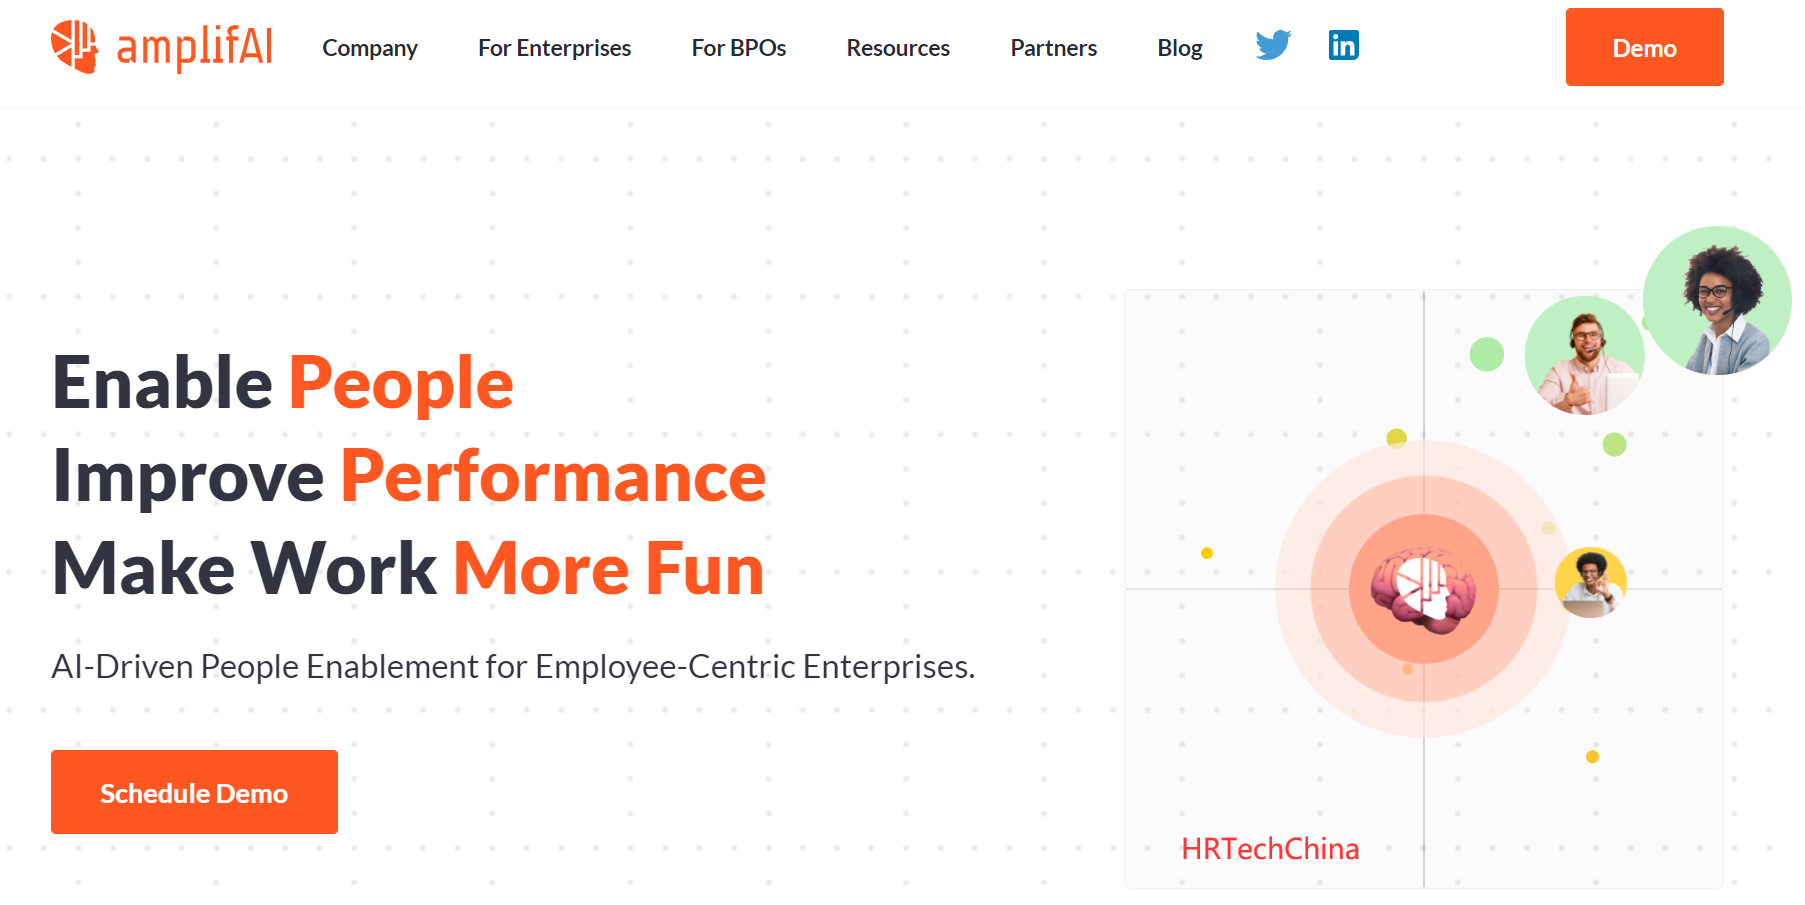Click the woman with headset avatar

1717,301
